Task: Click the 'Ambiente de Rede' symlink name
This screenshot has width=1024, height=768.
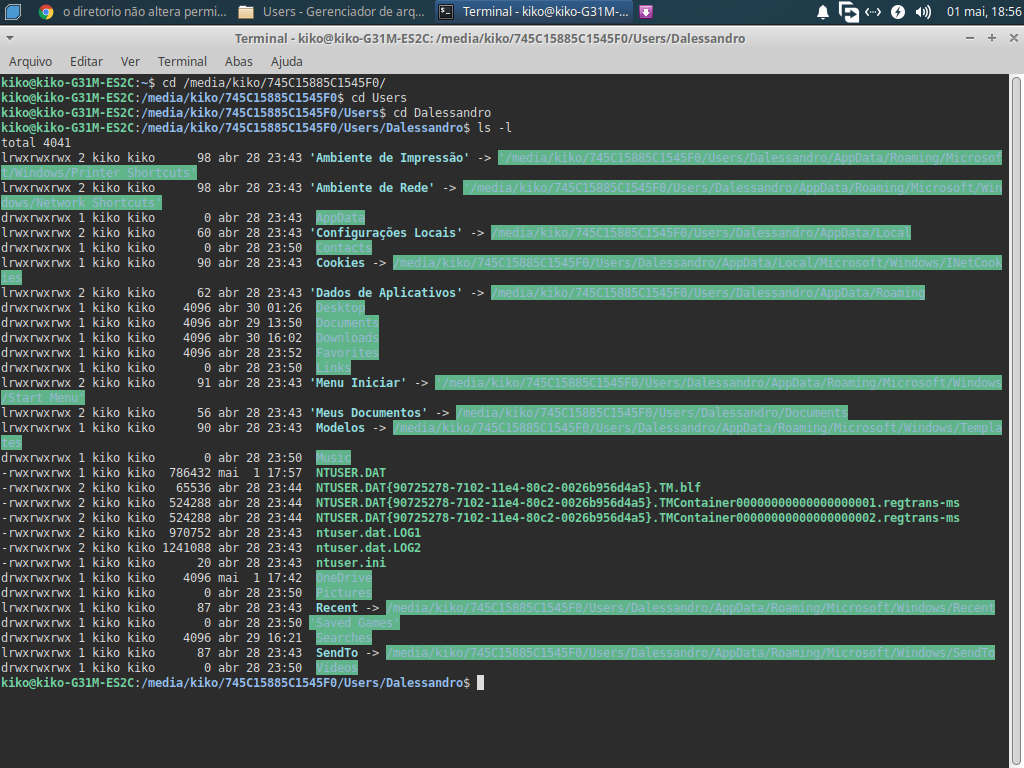Action: pyautogui.click(x=372, y=187)
